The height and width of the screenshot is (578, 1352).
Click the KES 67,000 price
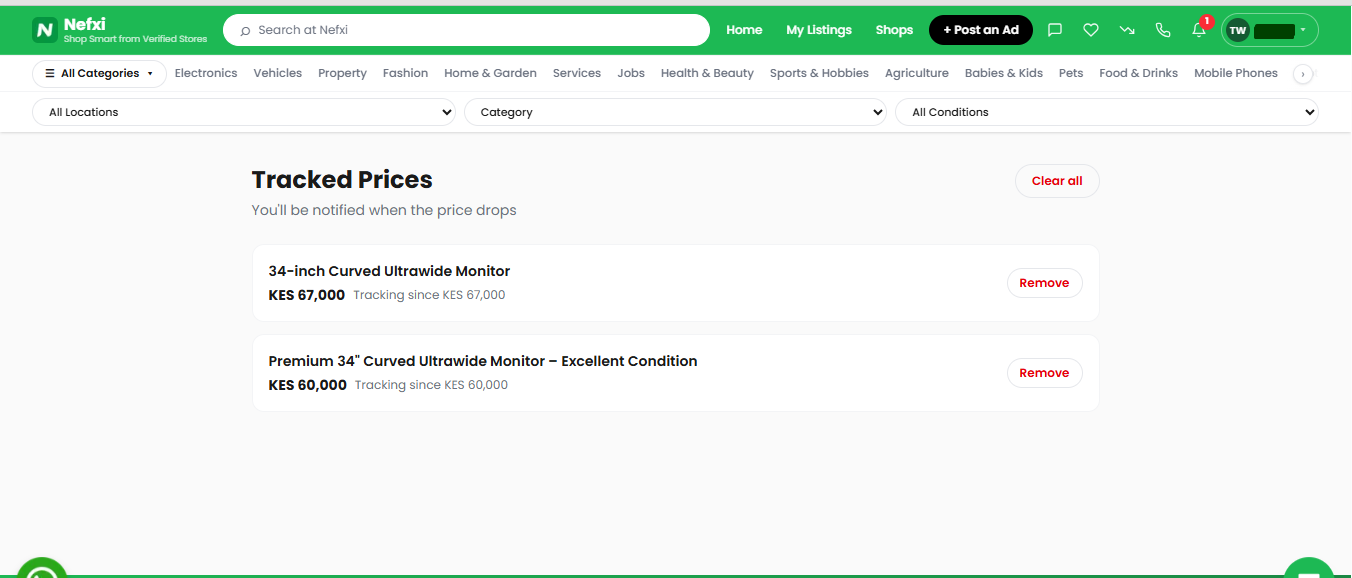tap(307, 295)
